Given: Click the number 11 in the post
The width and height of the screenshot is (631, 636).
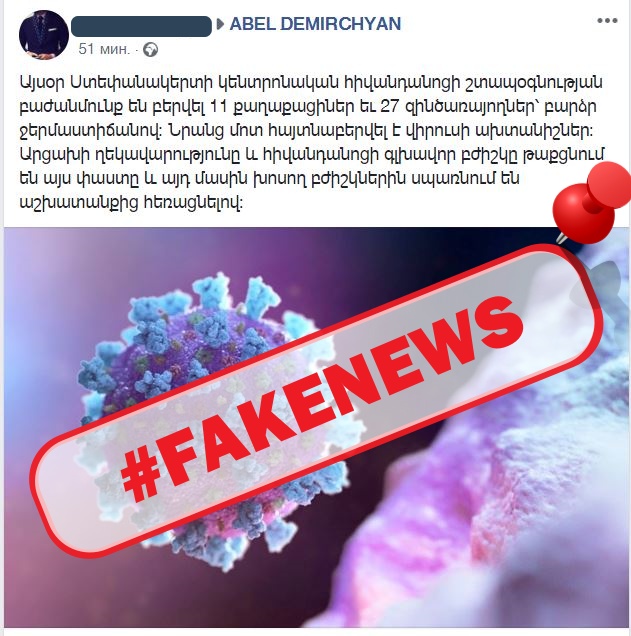Looking at the screenshot, I should tap(221, 107).
